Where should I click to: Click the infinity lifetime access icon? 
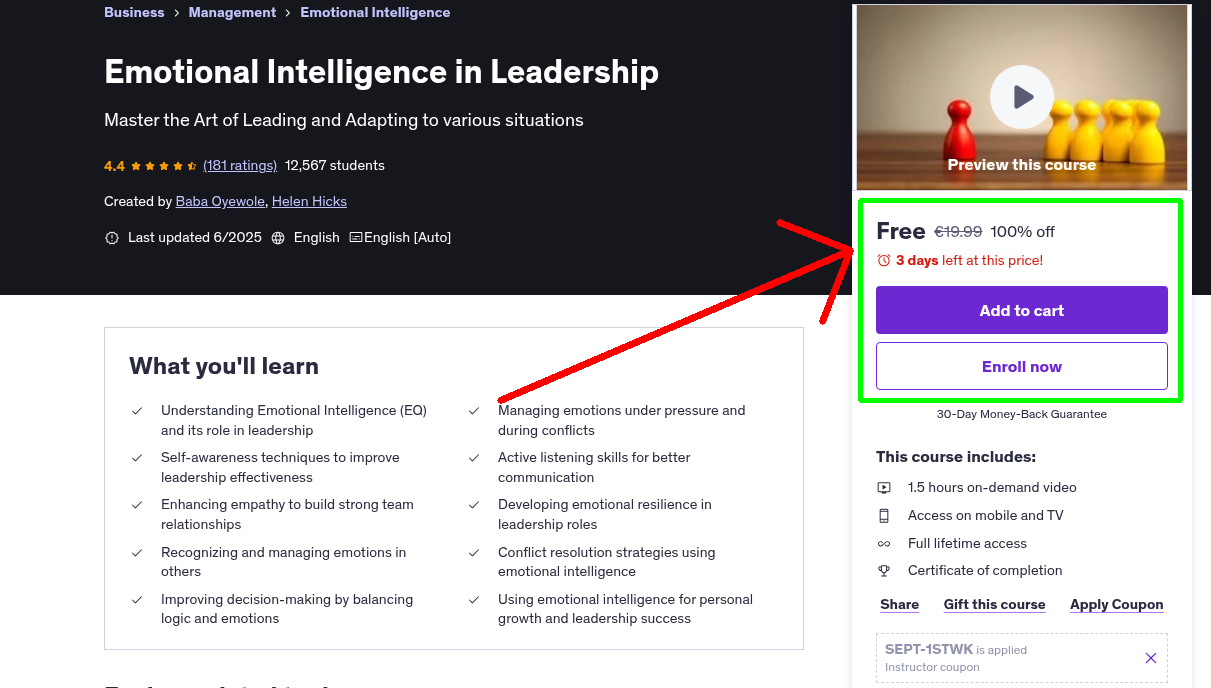coord(884,544)
